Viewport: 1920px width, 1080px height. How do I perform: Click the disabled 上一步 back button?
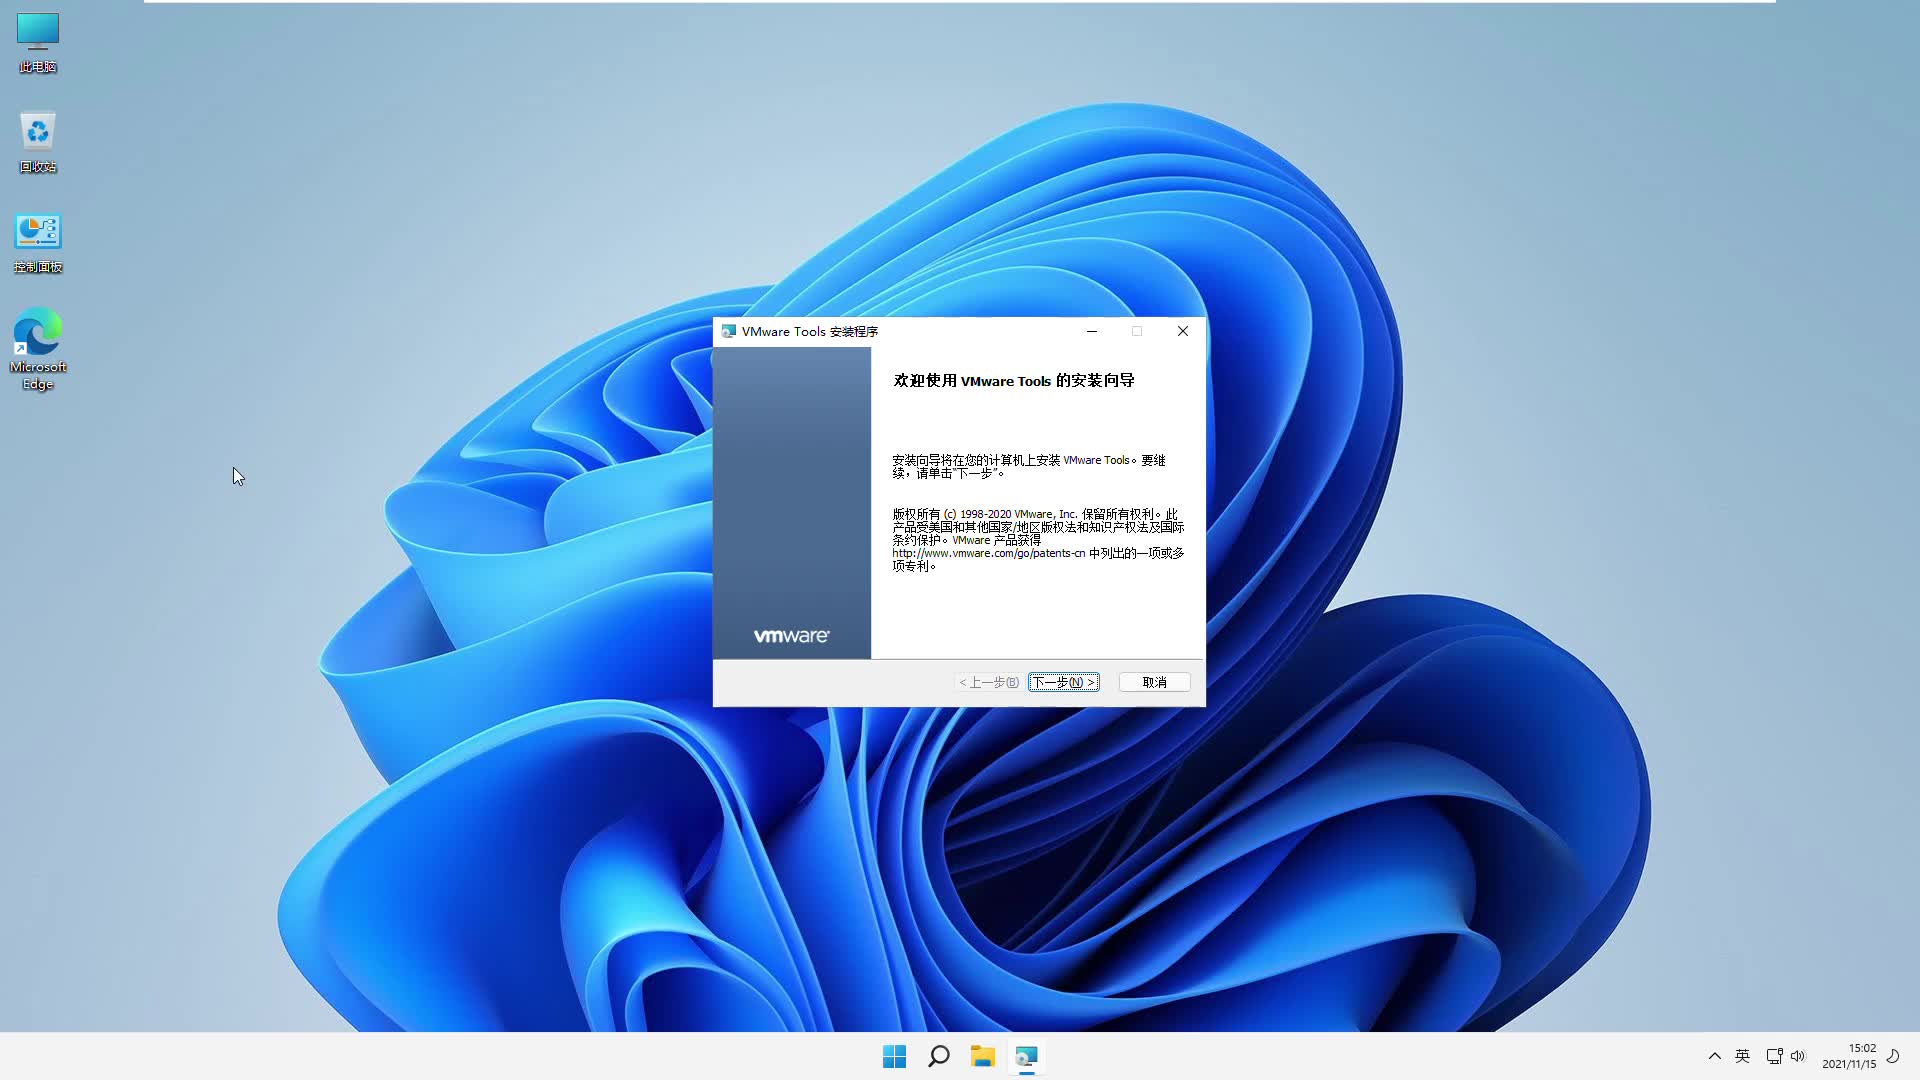987,682
